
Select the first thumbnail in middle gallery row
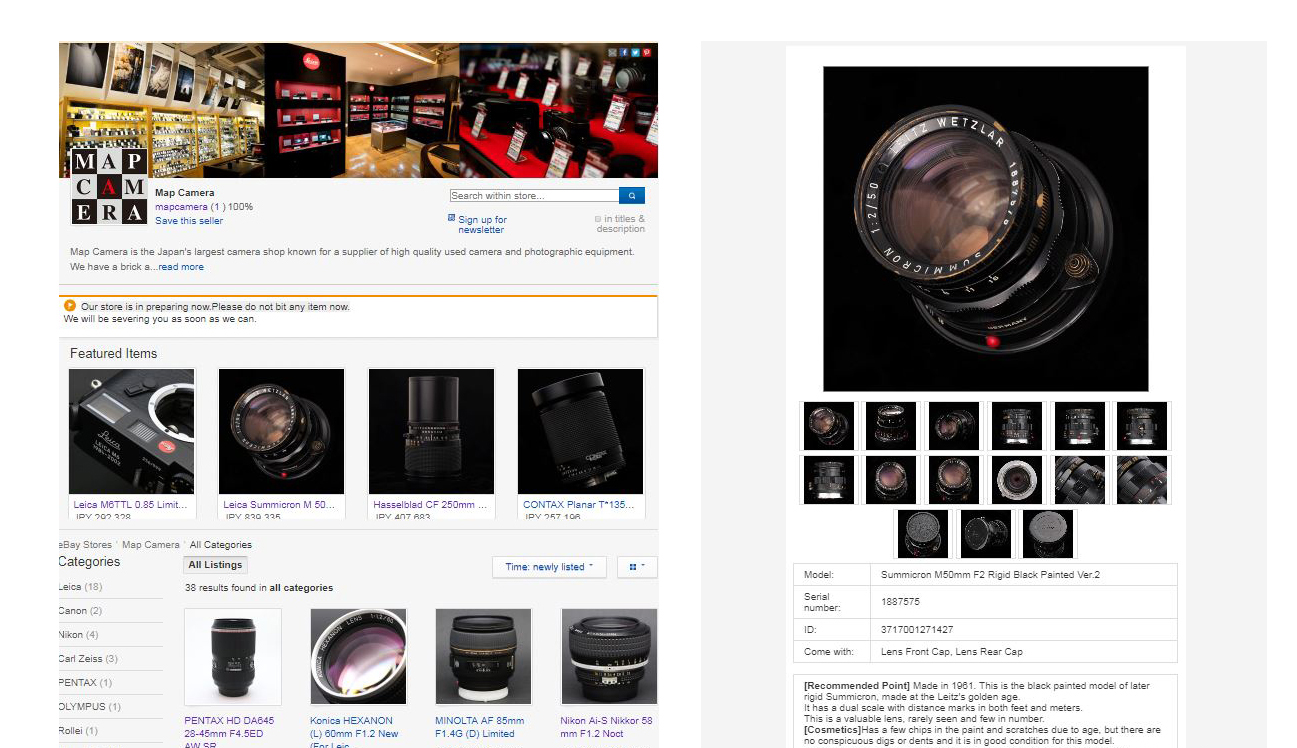[x=829, y=480]
